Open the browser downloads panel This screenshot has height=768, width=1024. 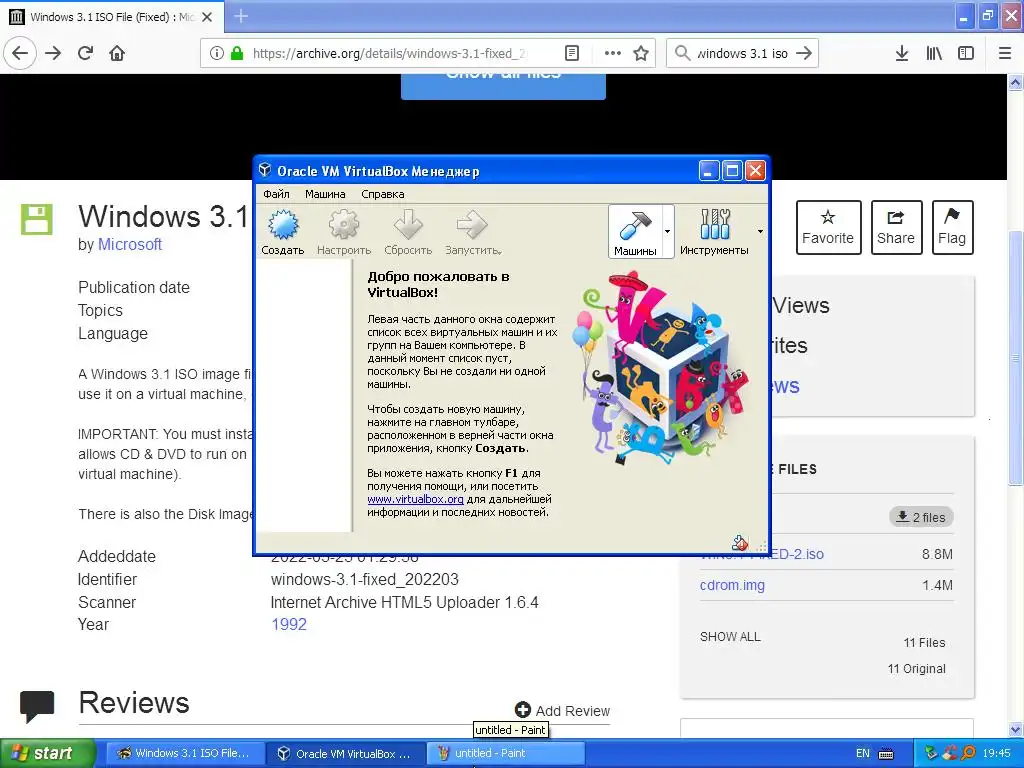point(902,53)
